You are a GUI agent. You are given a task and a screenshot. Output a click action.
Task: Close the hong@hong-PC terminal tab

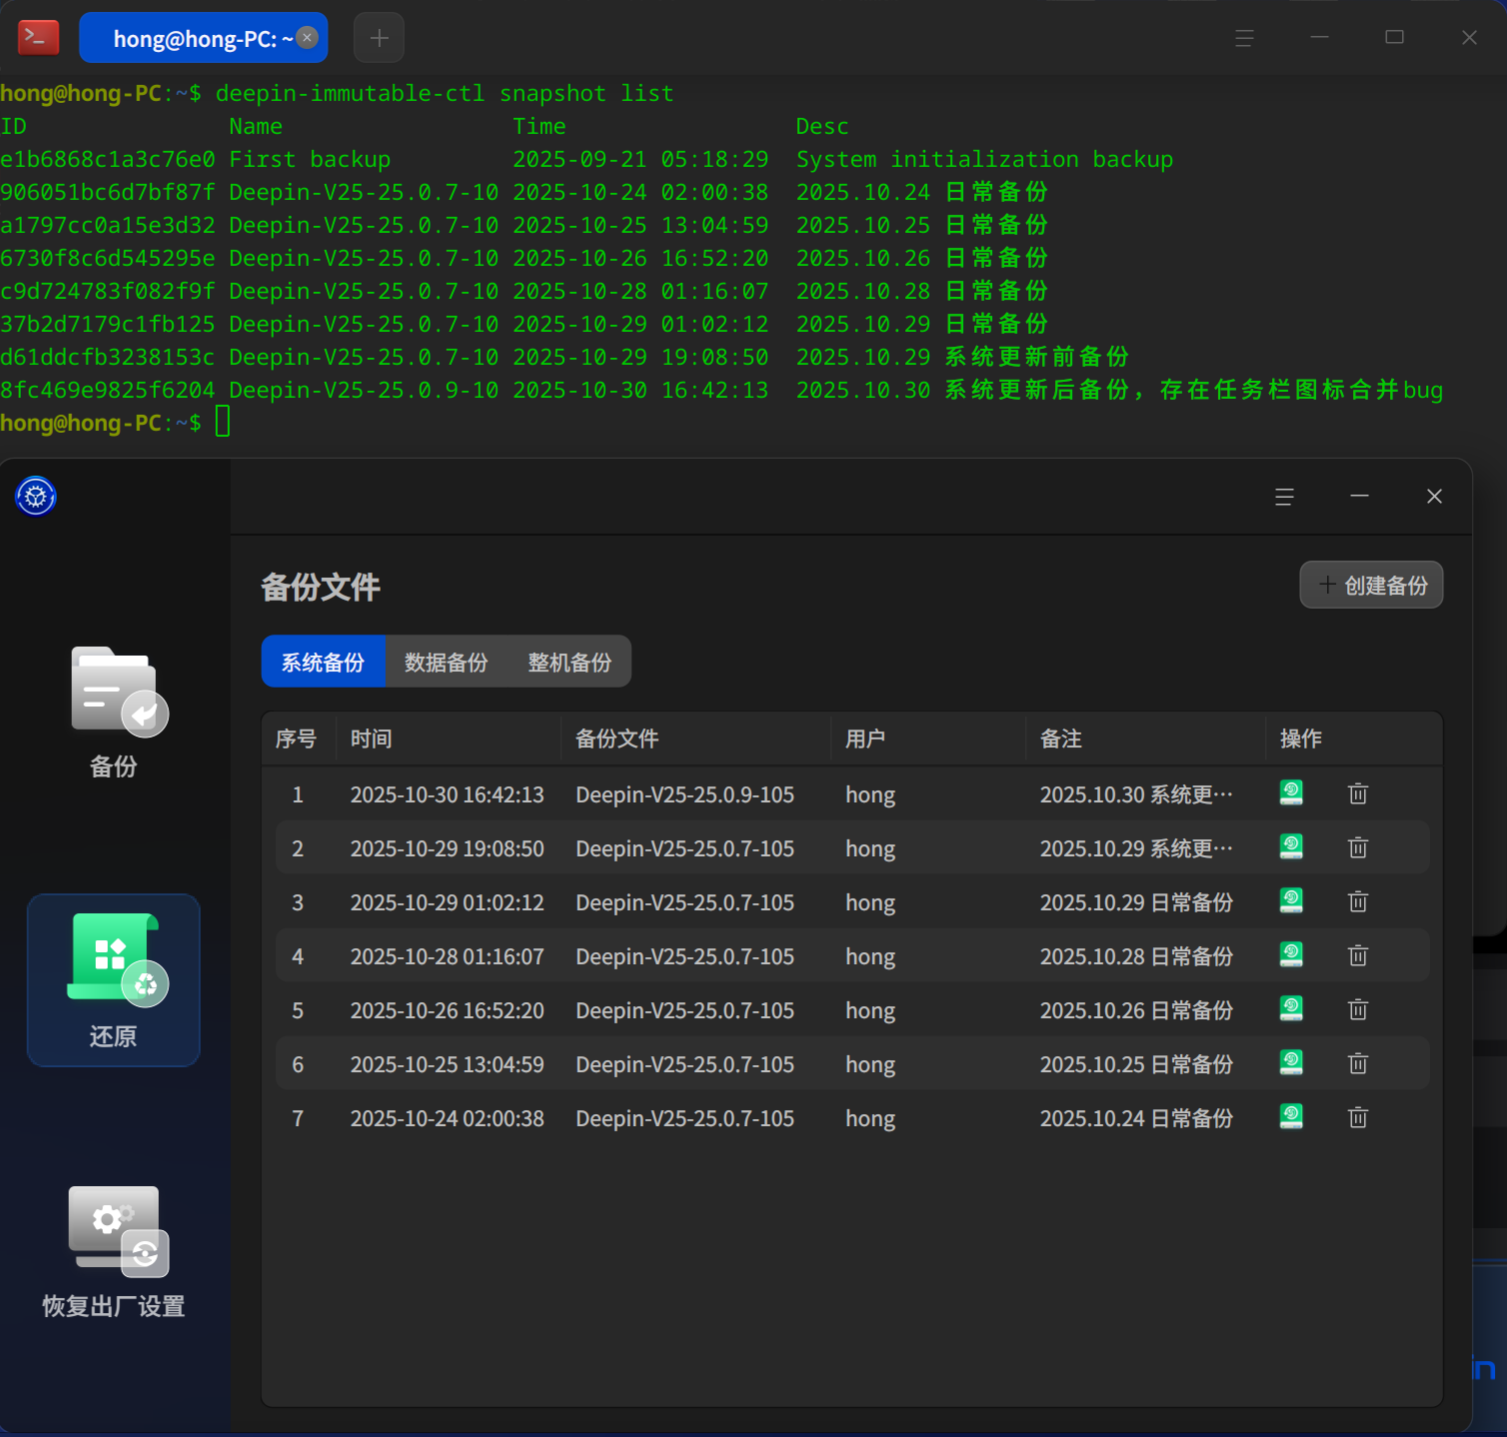pos(308,37)
